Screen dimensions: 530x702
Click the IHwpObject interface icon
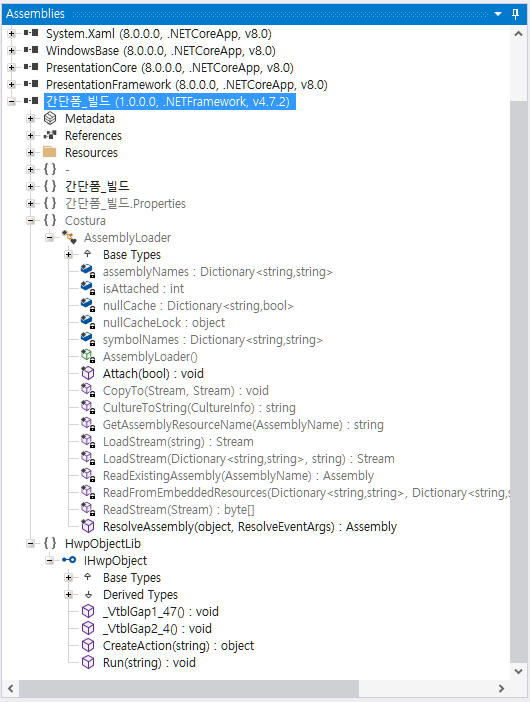click(x=69, y=560)
